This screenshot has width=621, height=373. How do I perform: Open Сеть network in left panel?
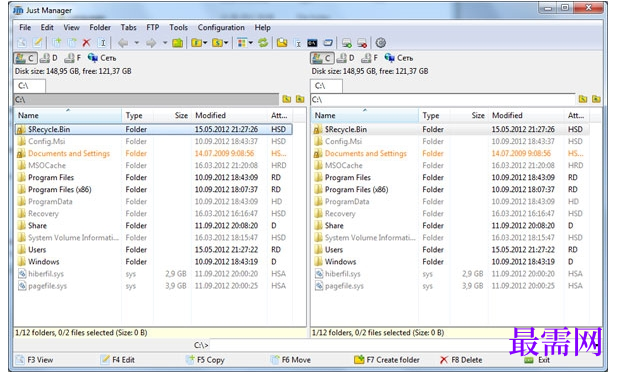pyautogui.click(x=102, y=58)
